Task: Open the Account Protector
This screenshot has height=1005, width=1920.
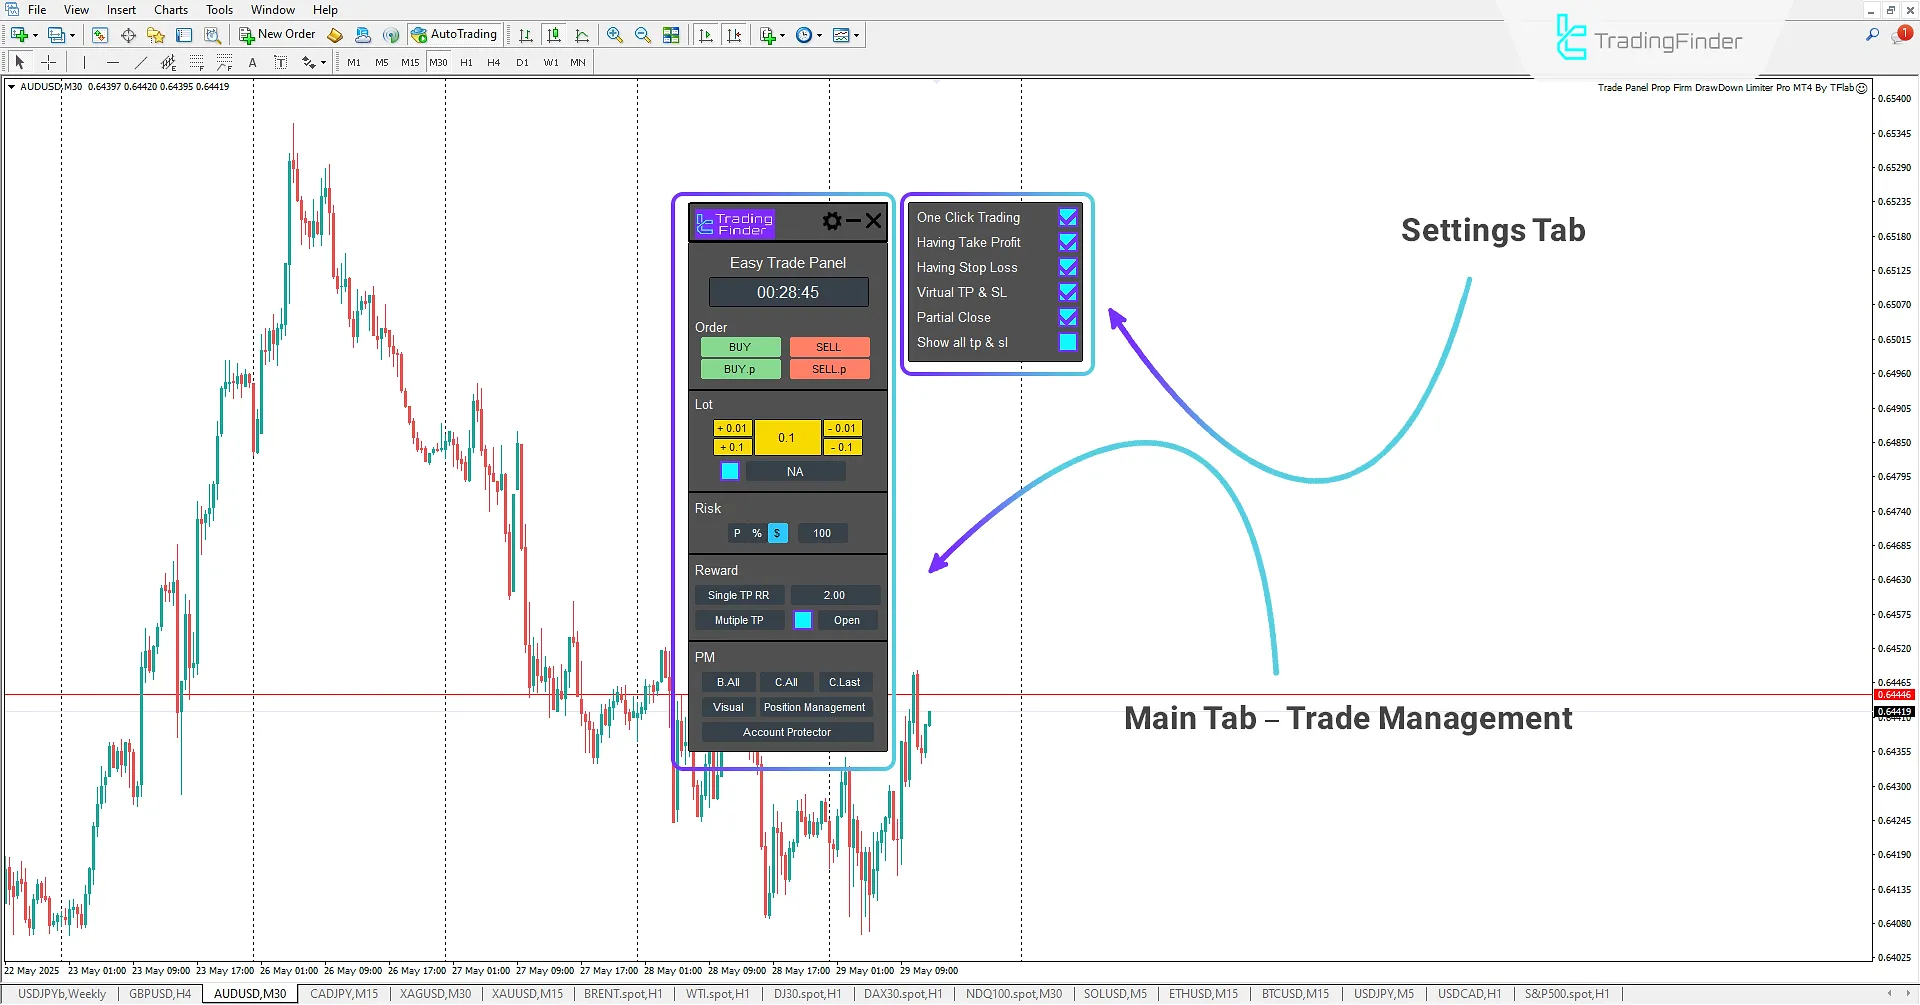Action: pos(786,731)
